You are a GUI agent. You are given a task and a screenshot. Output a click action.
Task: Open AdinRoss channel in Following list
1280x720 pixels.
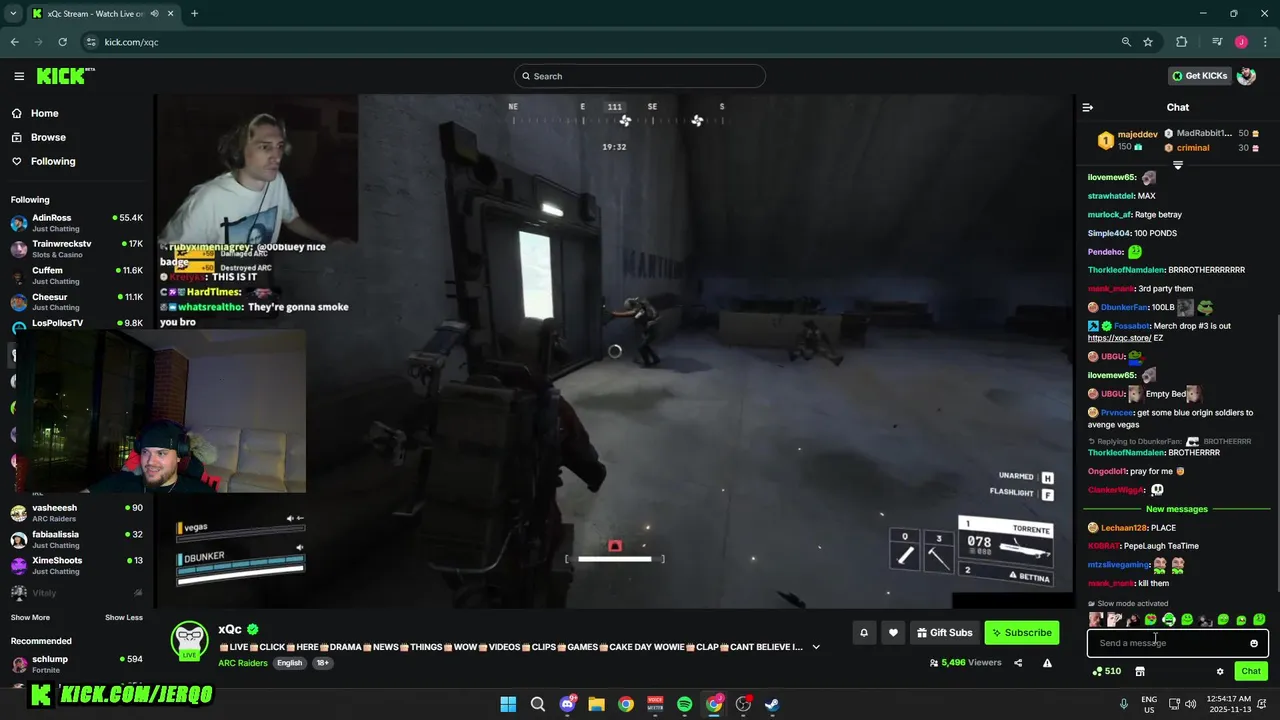(77, 223)
